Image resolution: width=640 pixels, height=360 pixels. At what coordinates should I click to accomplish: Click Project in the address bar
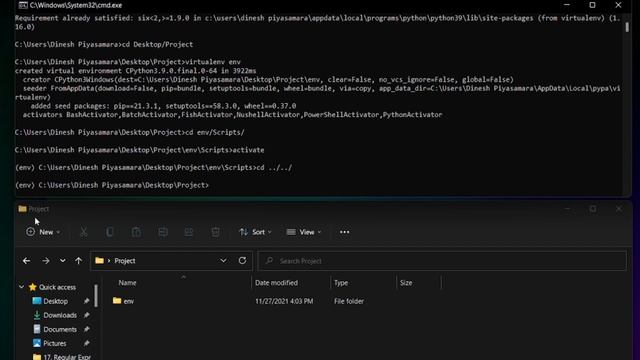coord(125,261)
